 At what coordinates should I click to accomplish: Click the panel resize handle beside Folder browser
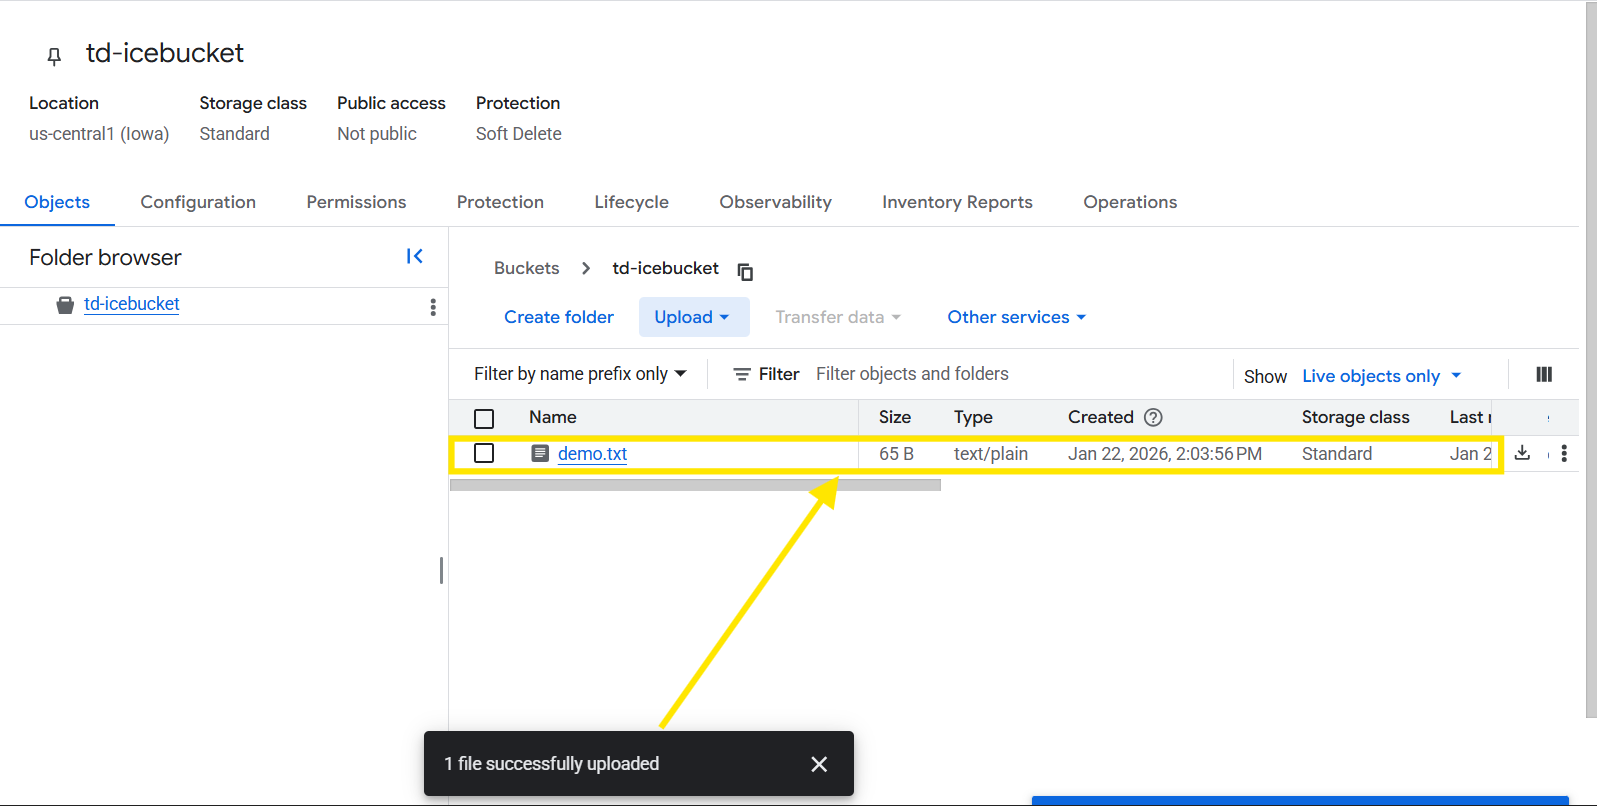tap(441, 570)
